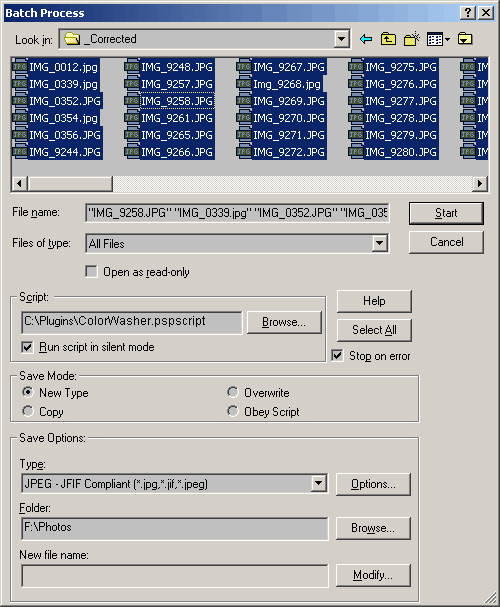Click the IMG_0012.jpg file icon
The image size is (500, 607).
tap(20, 67)
